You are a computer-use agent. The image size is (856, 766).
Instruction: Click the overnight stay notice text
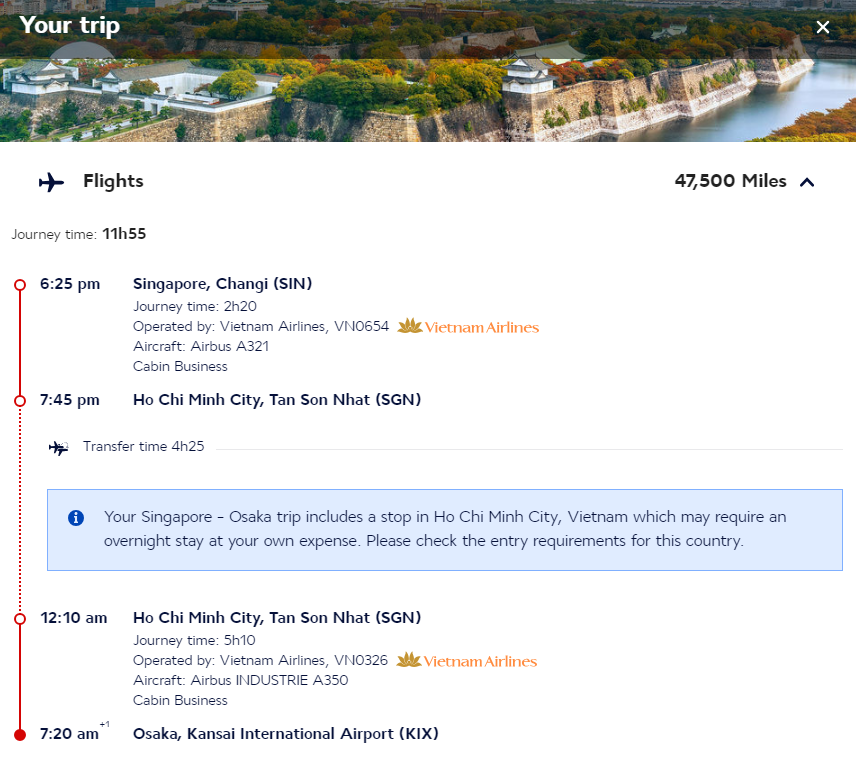[445, 529]
